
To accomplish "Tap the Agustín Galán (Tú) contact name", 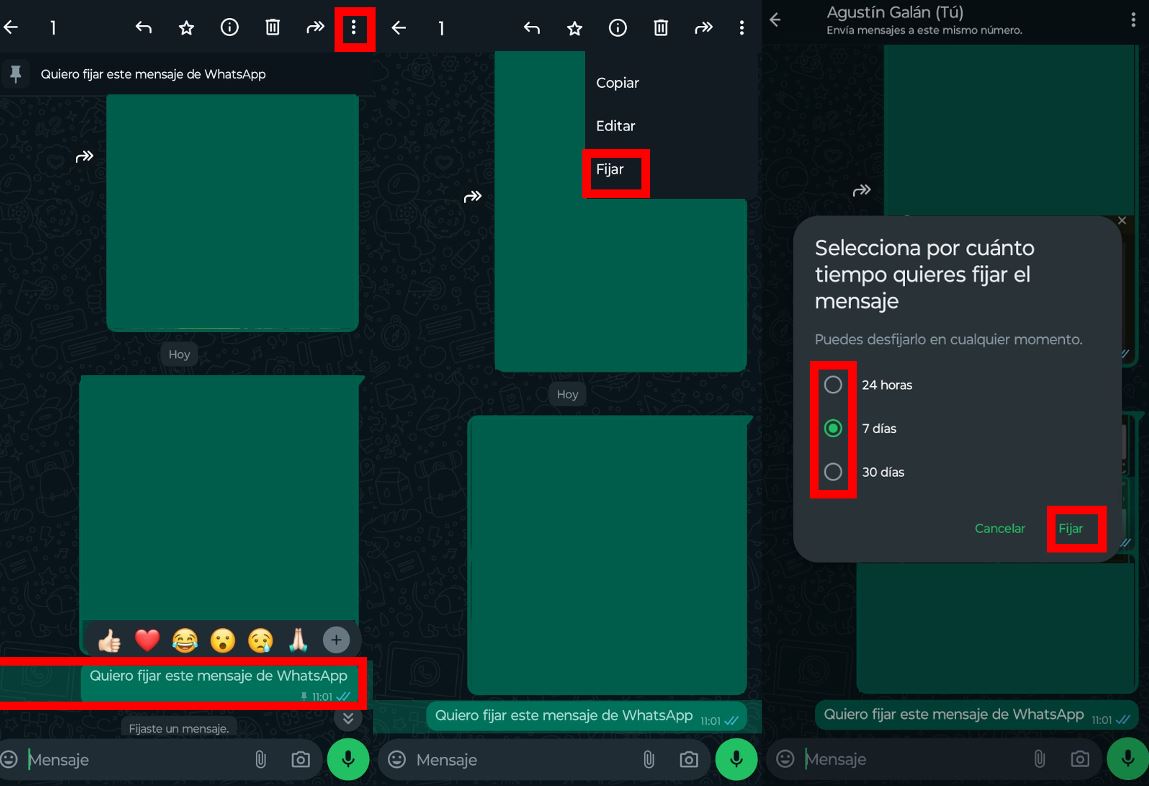I will (x=895, y=12).
